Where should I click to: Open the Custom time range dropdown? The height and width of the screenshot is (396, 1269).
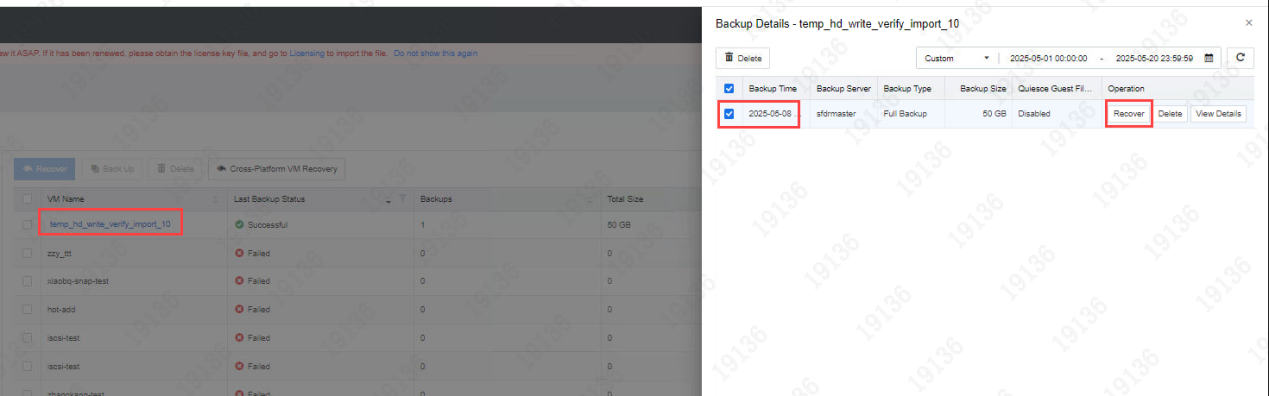point(958,58)
